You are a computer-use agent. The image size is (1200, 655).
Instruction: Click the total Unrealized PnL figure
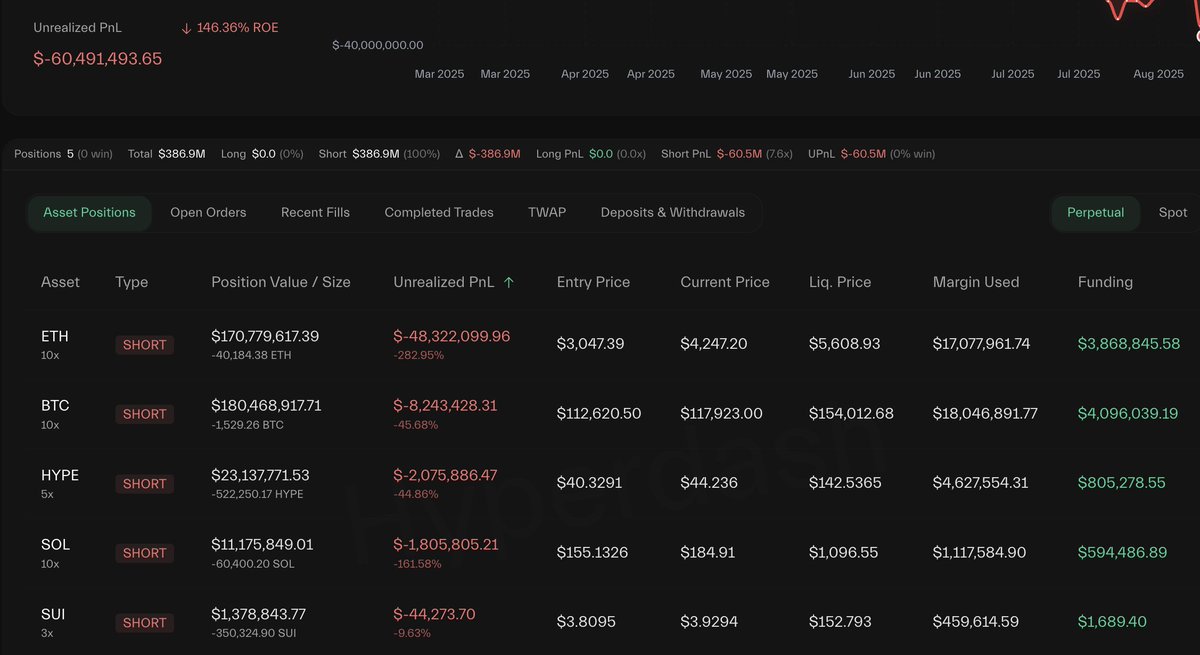96,59
